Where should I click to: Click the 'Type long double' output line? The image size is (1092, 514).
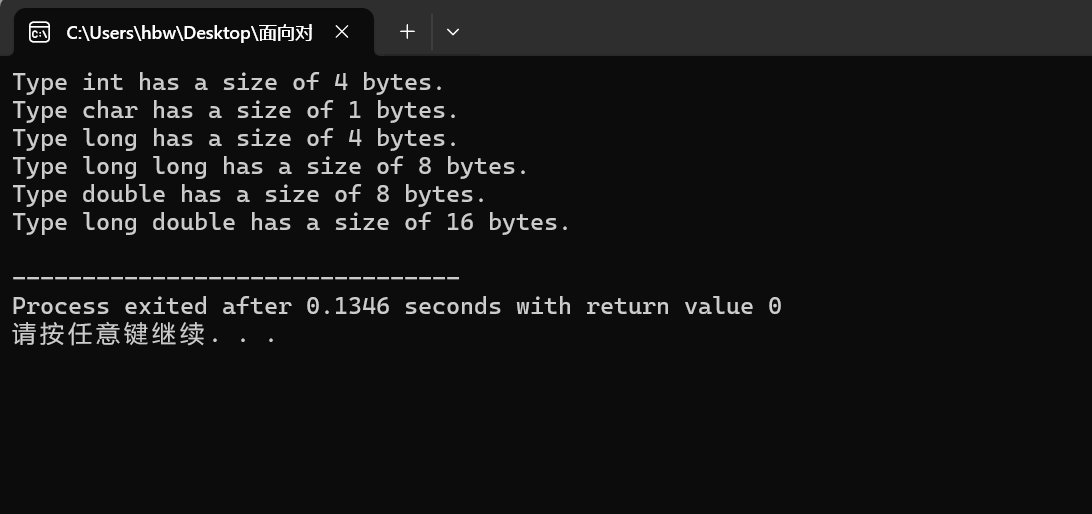click(291, 222)
